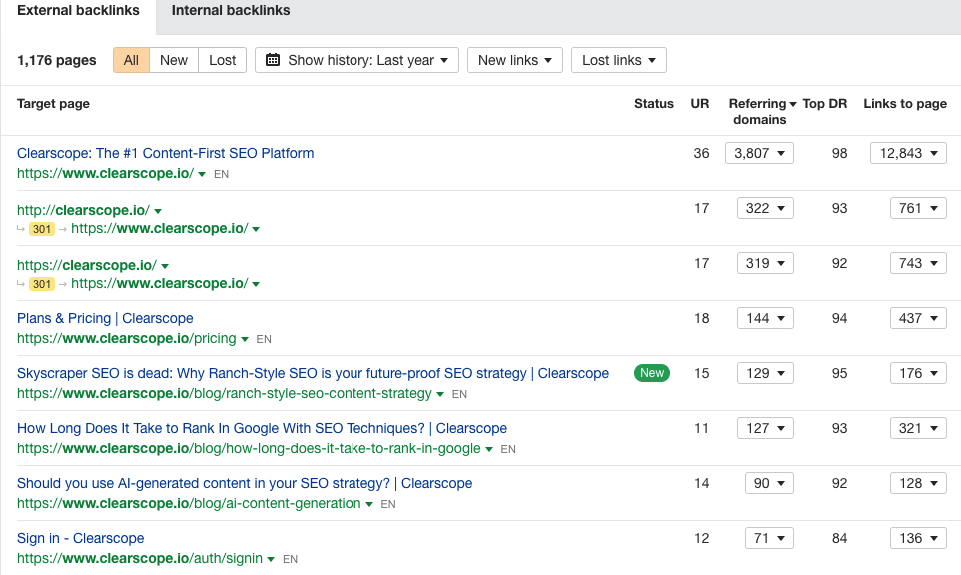961x575 pixels.
Task: Click caret next to http://clearscope.io/ URL
Action: click(x=158, y=210)
